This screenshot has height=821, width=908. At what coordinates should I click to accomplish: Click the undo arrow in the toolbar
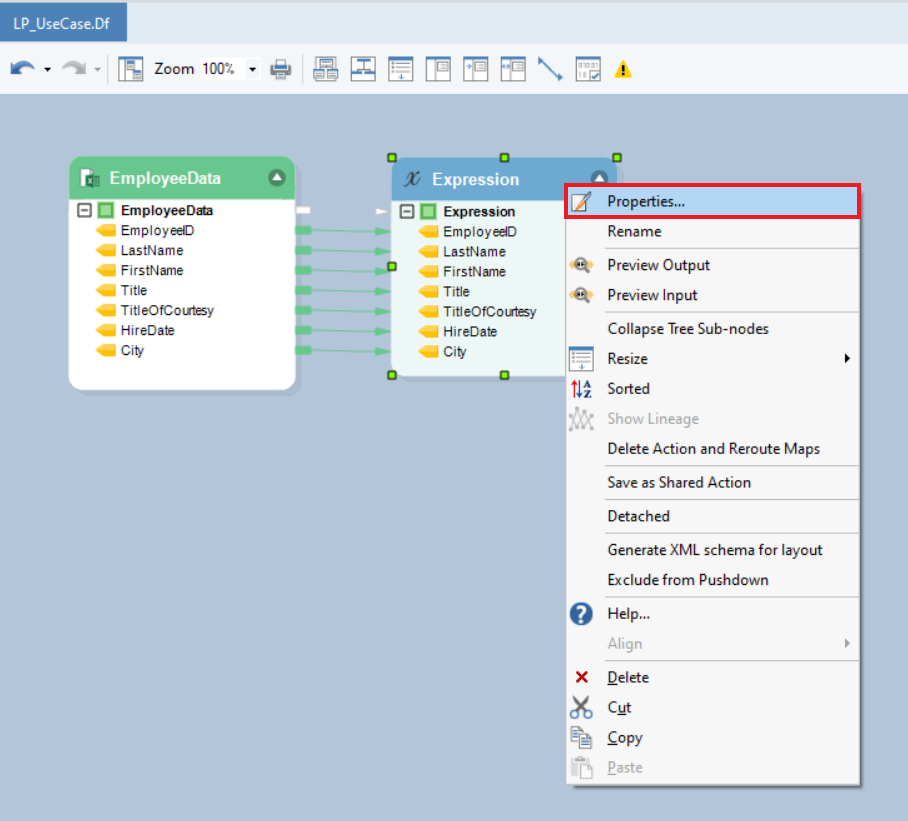22,69
